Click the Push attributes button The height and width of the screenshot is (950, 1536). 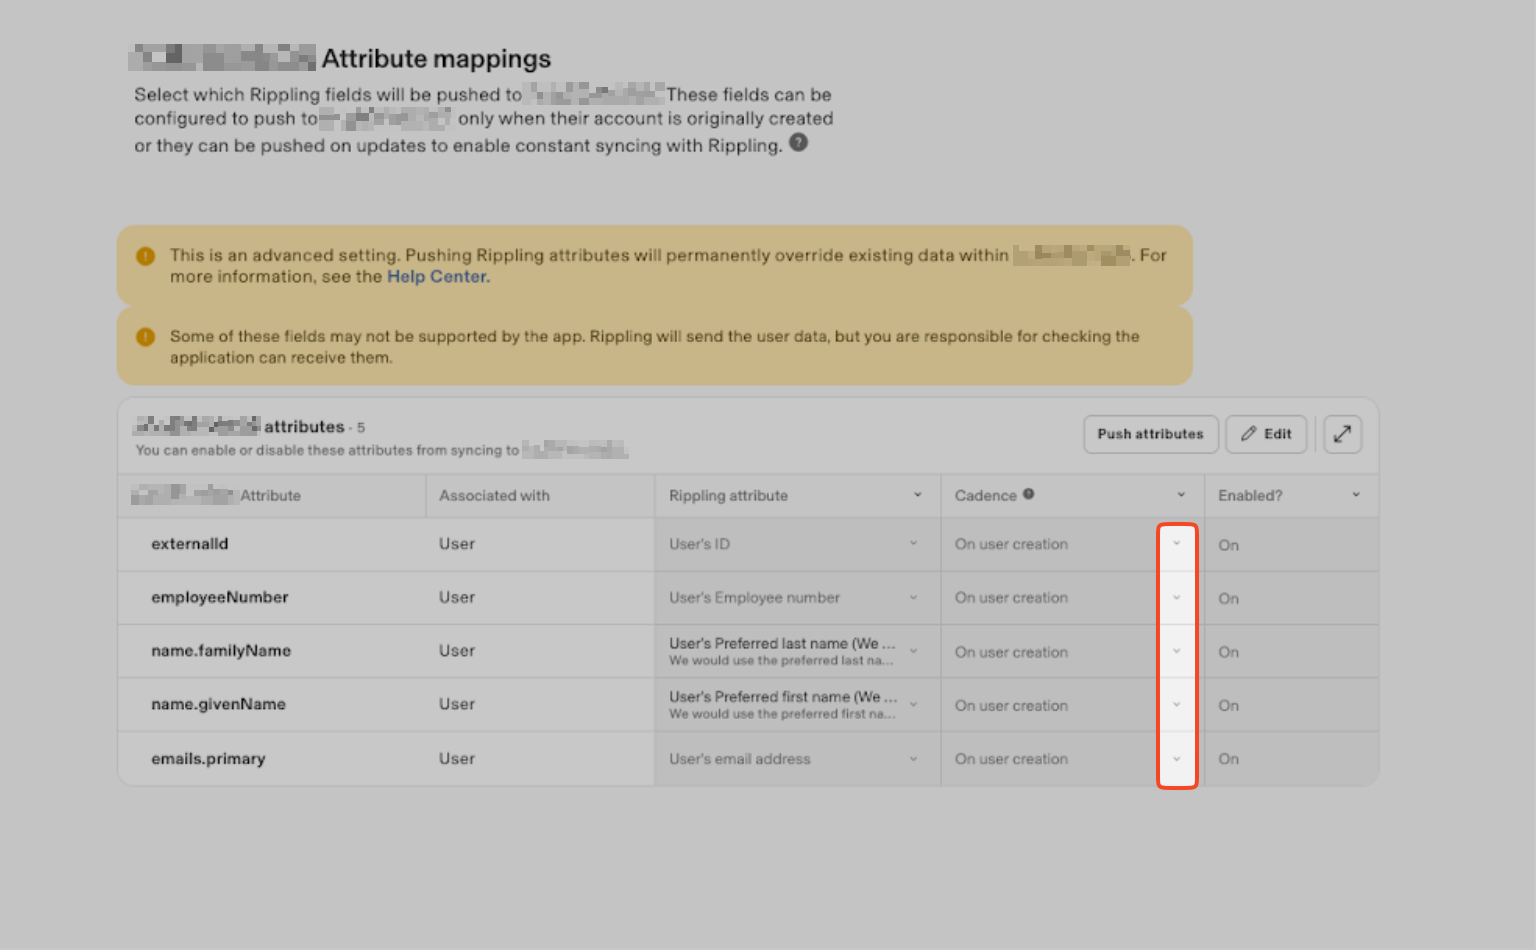[1150, 434]
